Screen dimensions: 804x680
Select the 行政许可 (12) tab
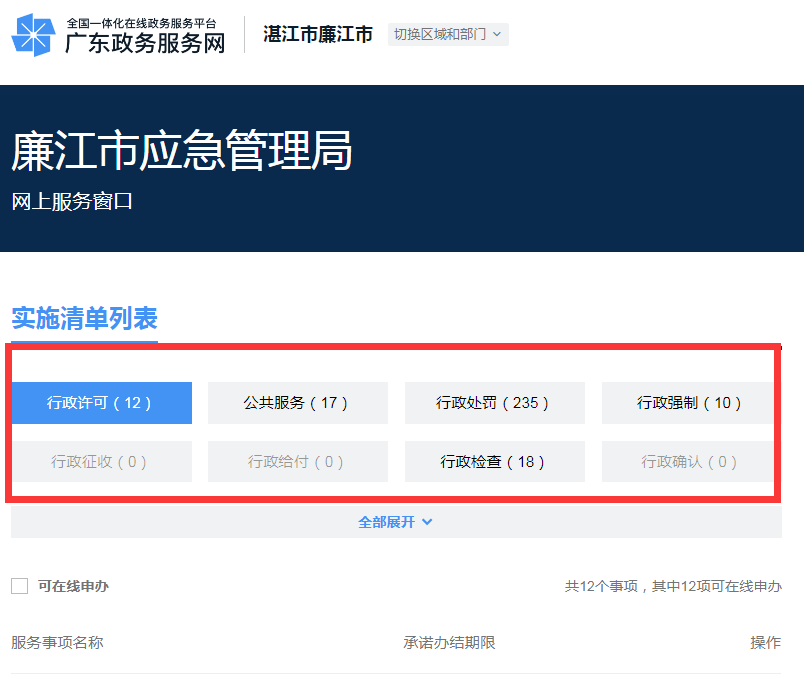click(x=102, y=403)
